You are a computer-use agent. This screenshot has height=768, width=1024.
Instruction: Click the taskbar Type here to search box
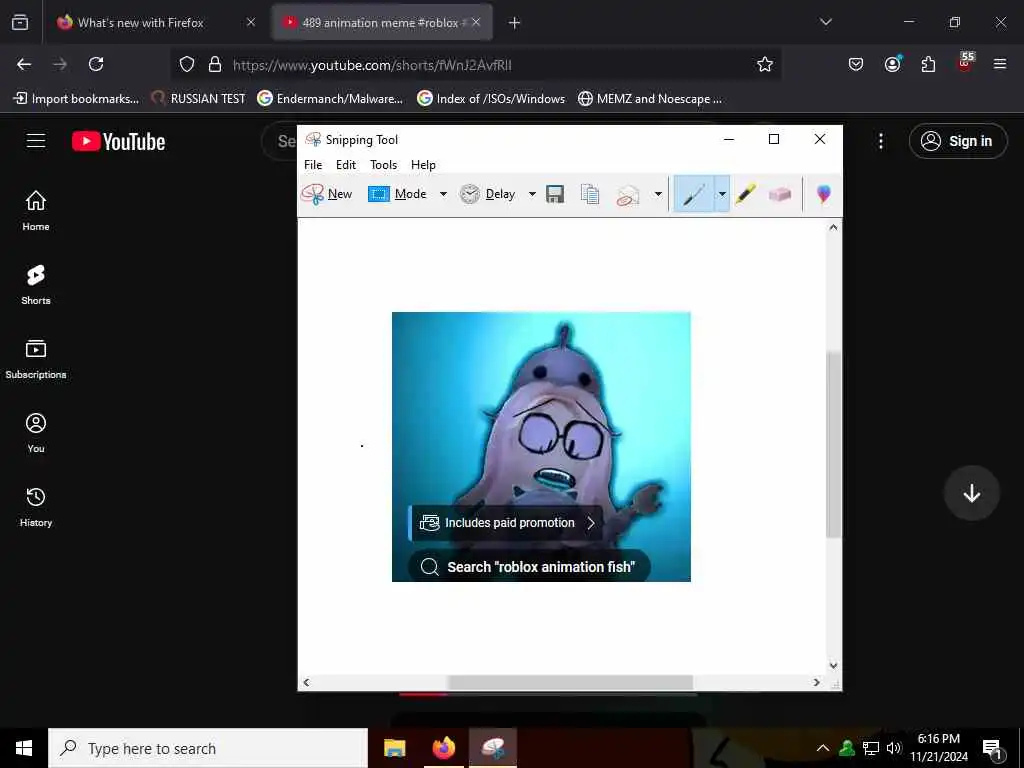point(208,748)
